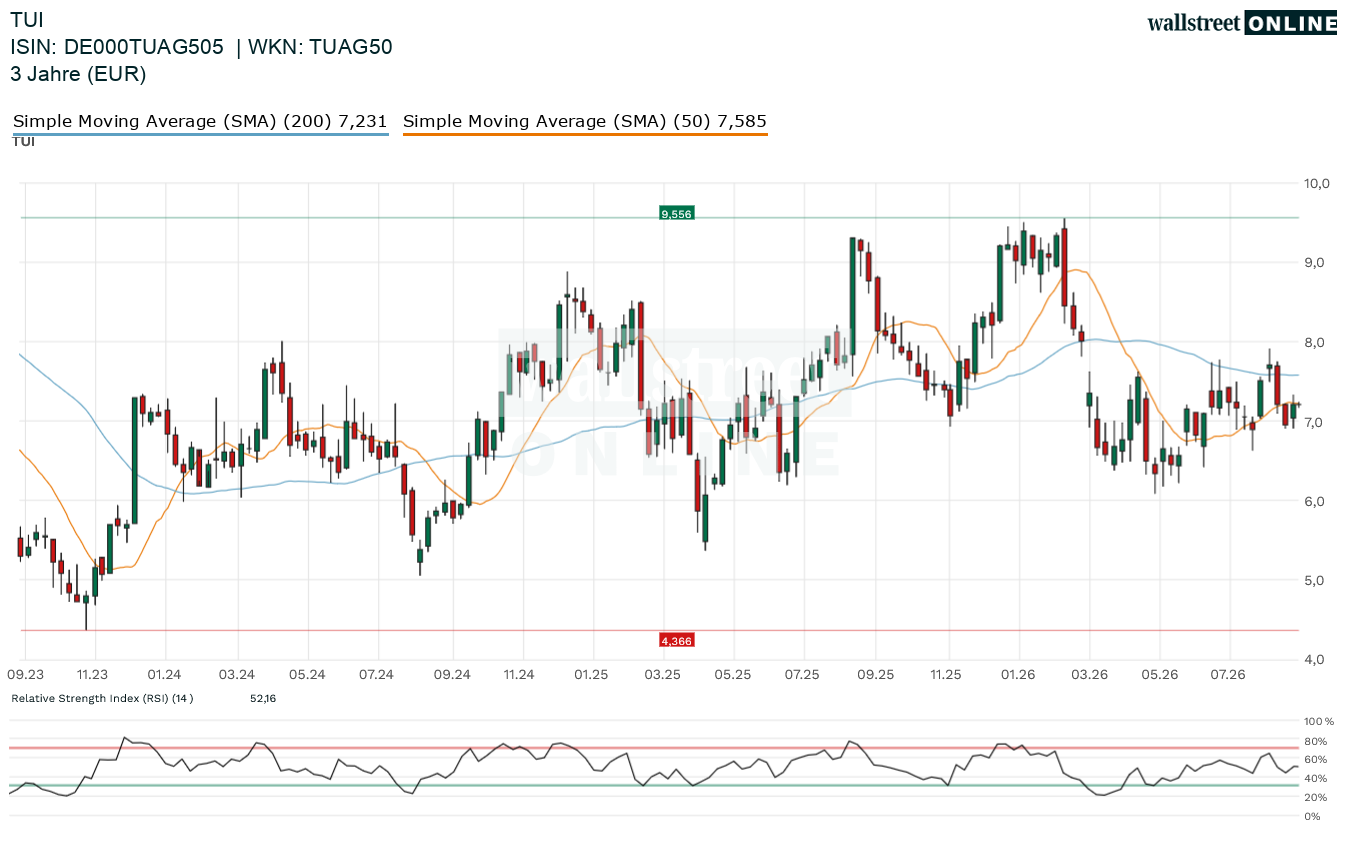This screenshot has width=1349, height=843.
Task: Click the 09.25 date axis label
Action: 876,675
